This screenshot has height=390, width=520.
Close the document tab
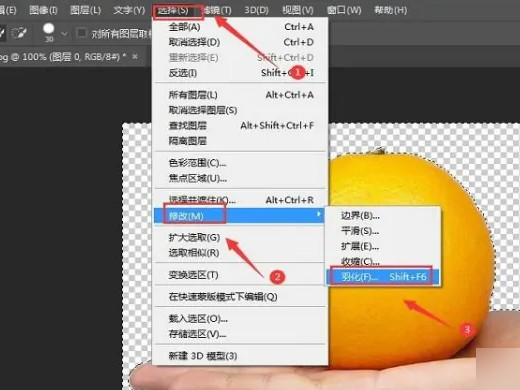pos(135,57)
